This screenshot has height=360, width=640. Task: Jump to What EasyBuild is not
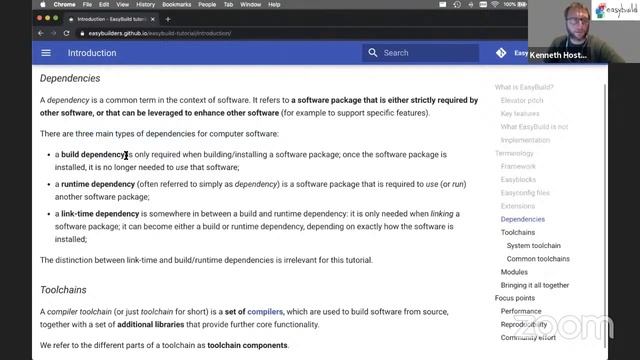(534, 127)
